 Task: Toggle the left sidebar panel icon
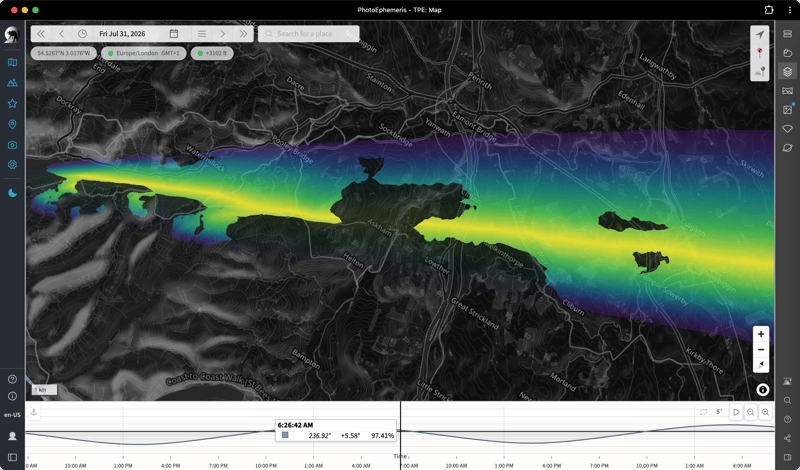coord(12,457)
